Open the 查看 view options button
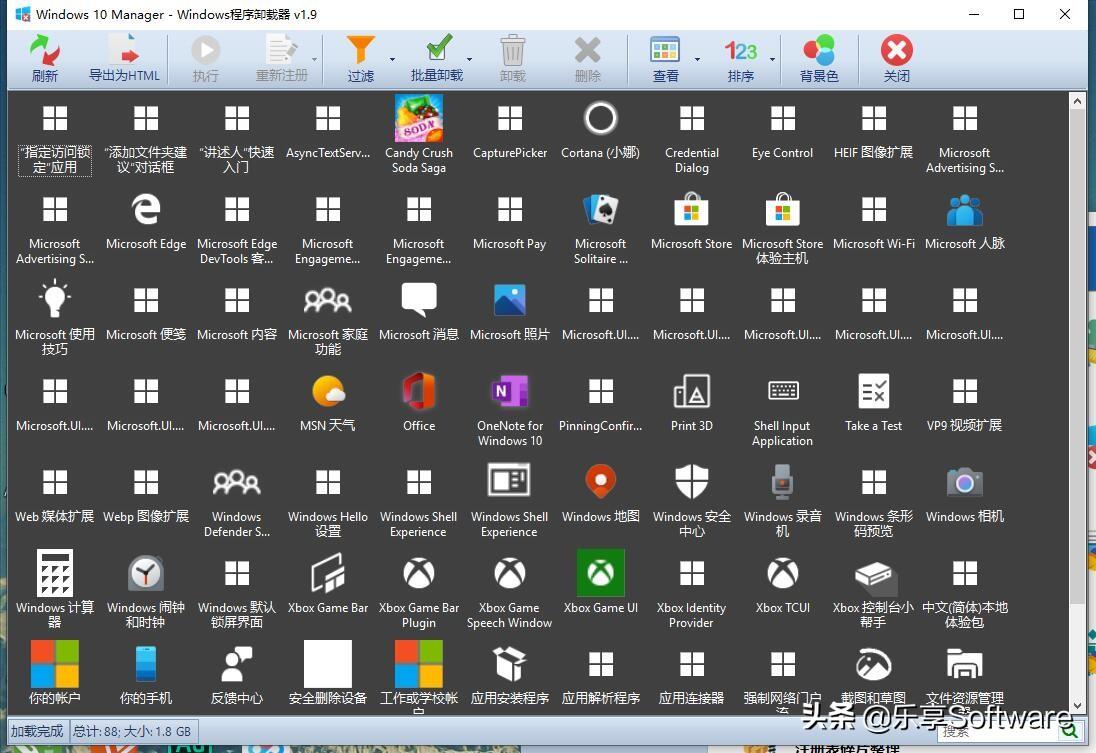The image size is (1096, 753). click(665, 59)
